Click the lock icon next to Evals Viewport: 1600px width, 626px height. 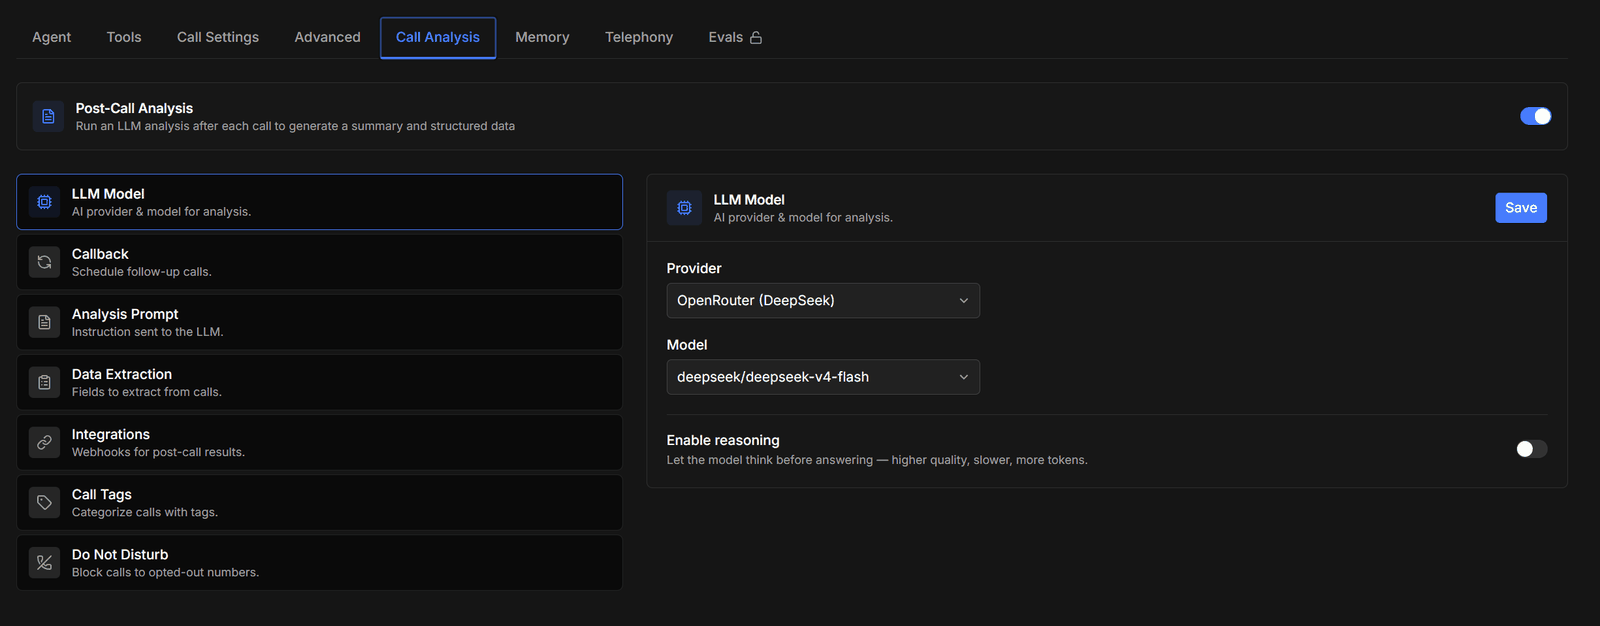(756, 37)
